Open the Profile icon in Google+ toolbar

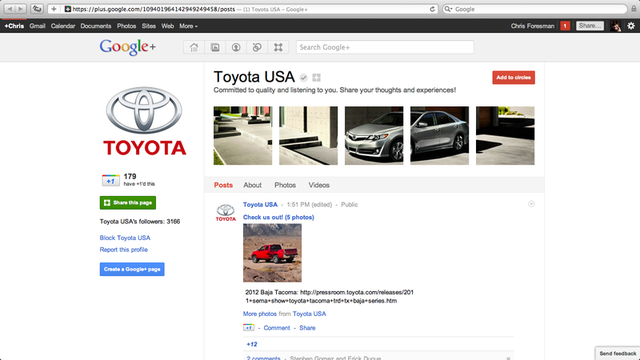point(236,47)
